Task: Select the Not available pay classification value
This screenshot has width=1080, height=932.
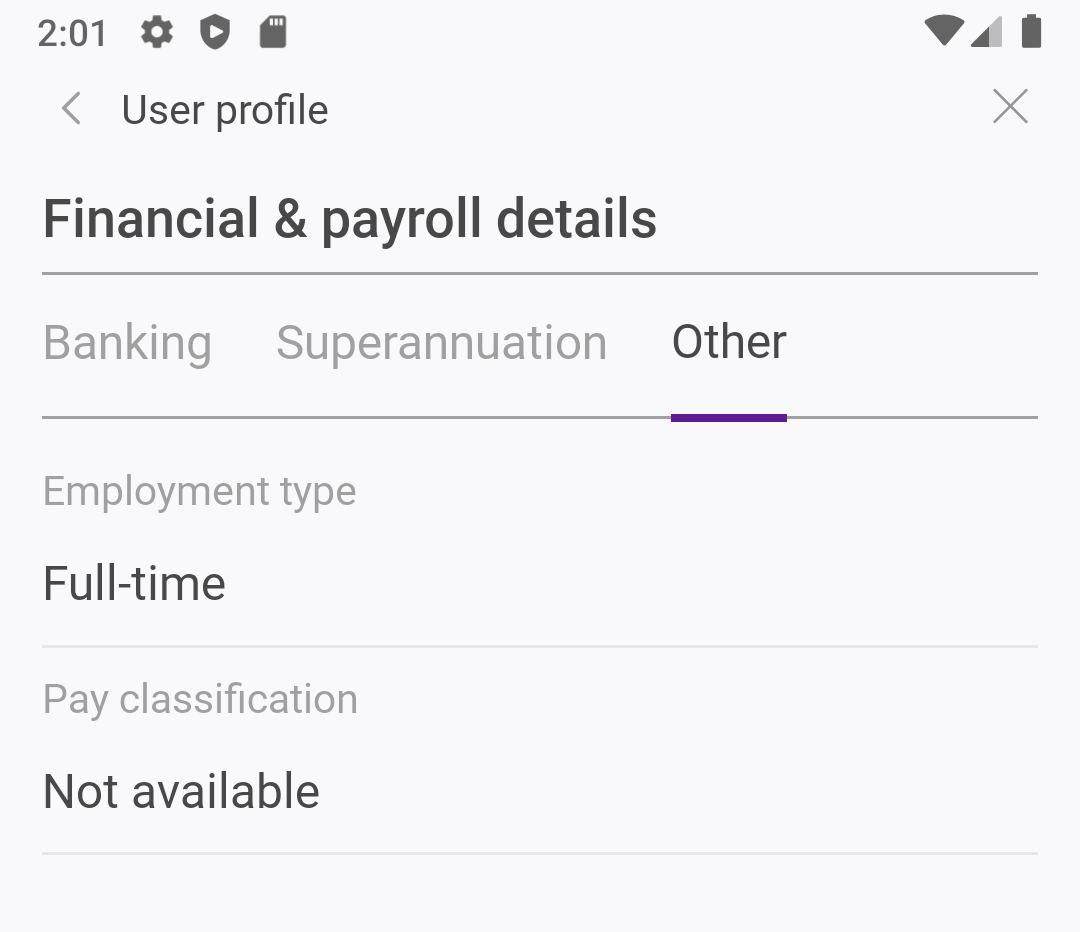Action: pos(181,791)
